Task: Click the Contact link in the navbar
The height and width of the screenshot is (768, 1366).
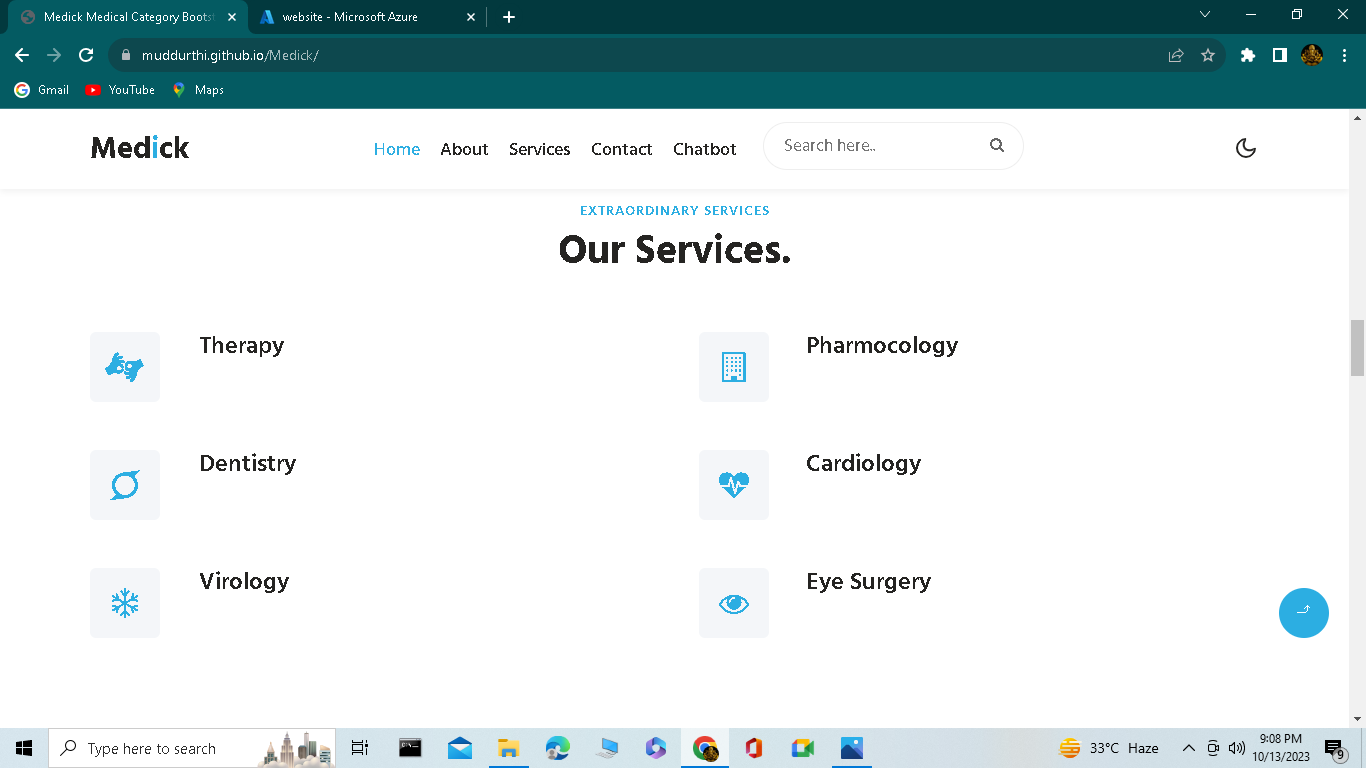Action: (x=621, y=149)
